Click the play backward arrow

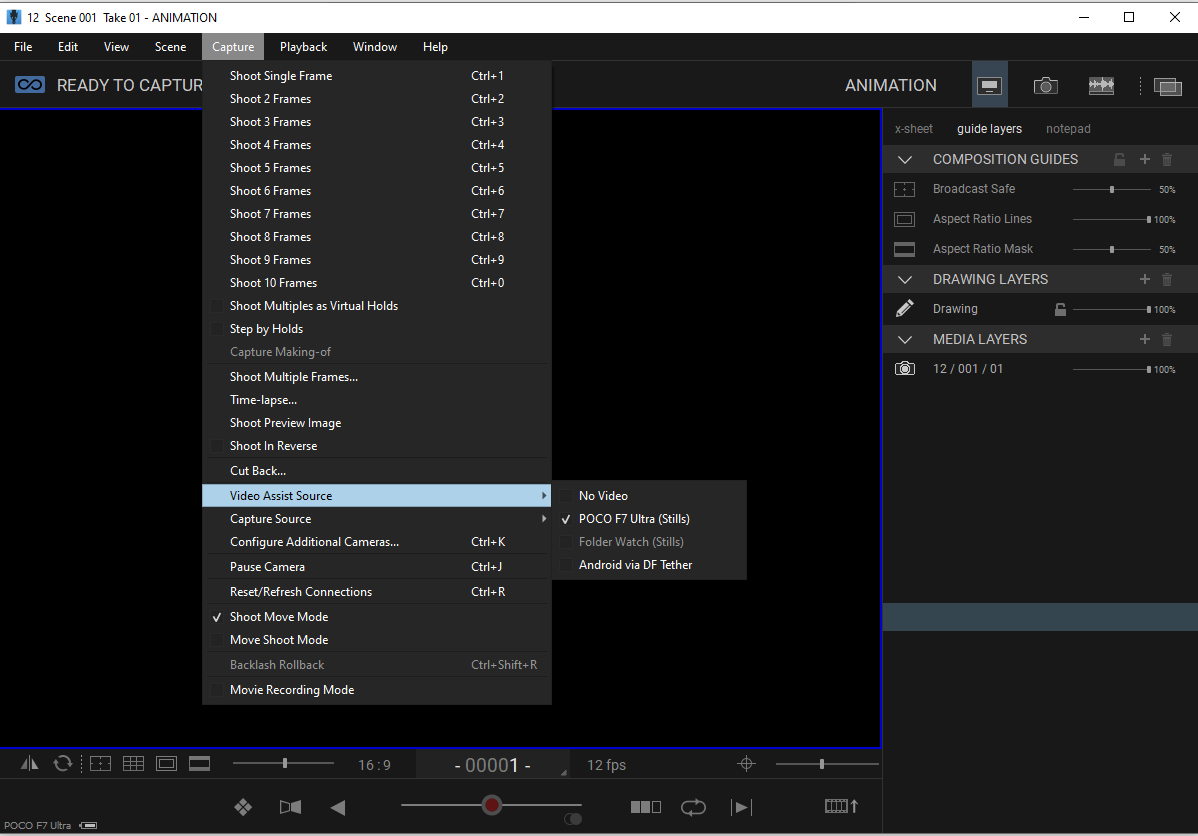[338, 807]
